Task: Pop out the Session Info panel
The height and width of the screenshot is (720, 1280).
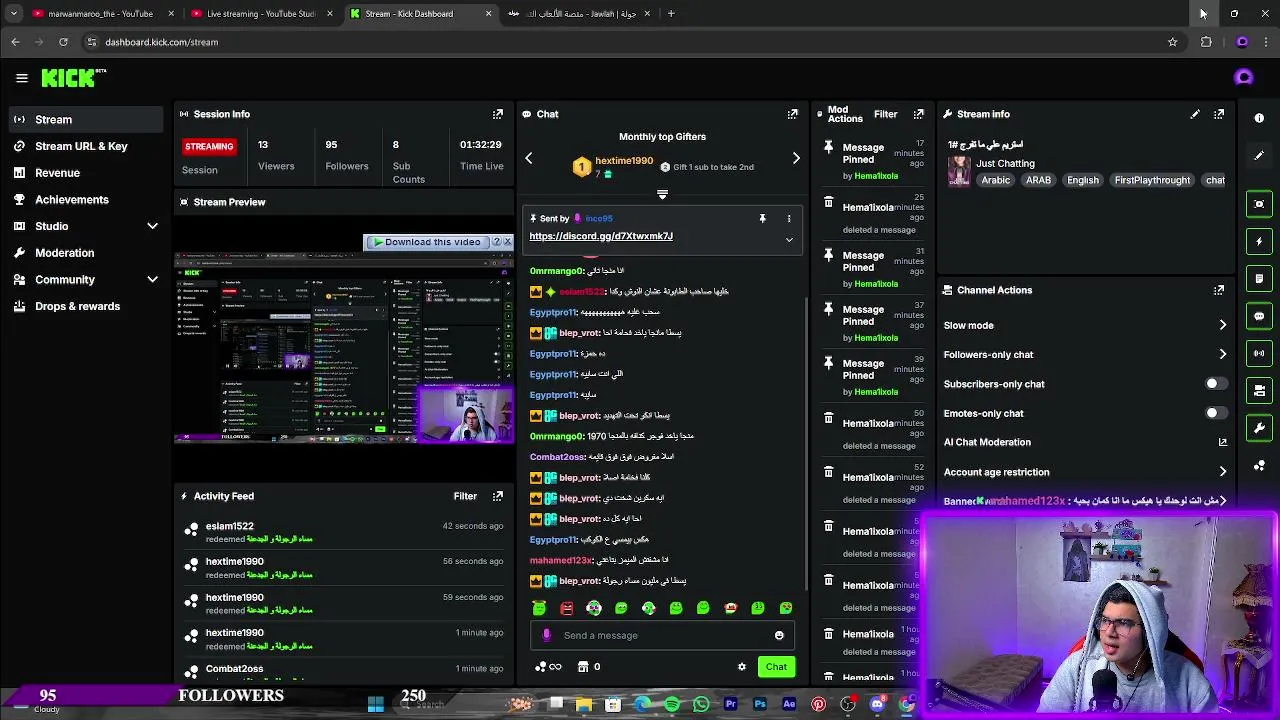Action: coord(498,114)
